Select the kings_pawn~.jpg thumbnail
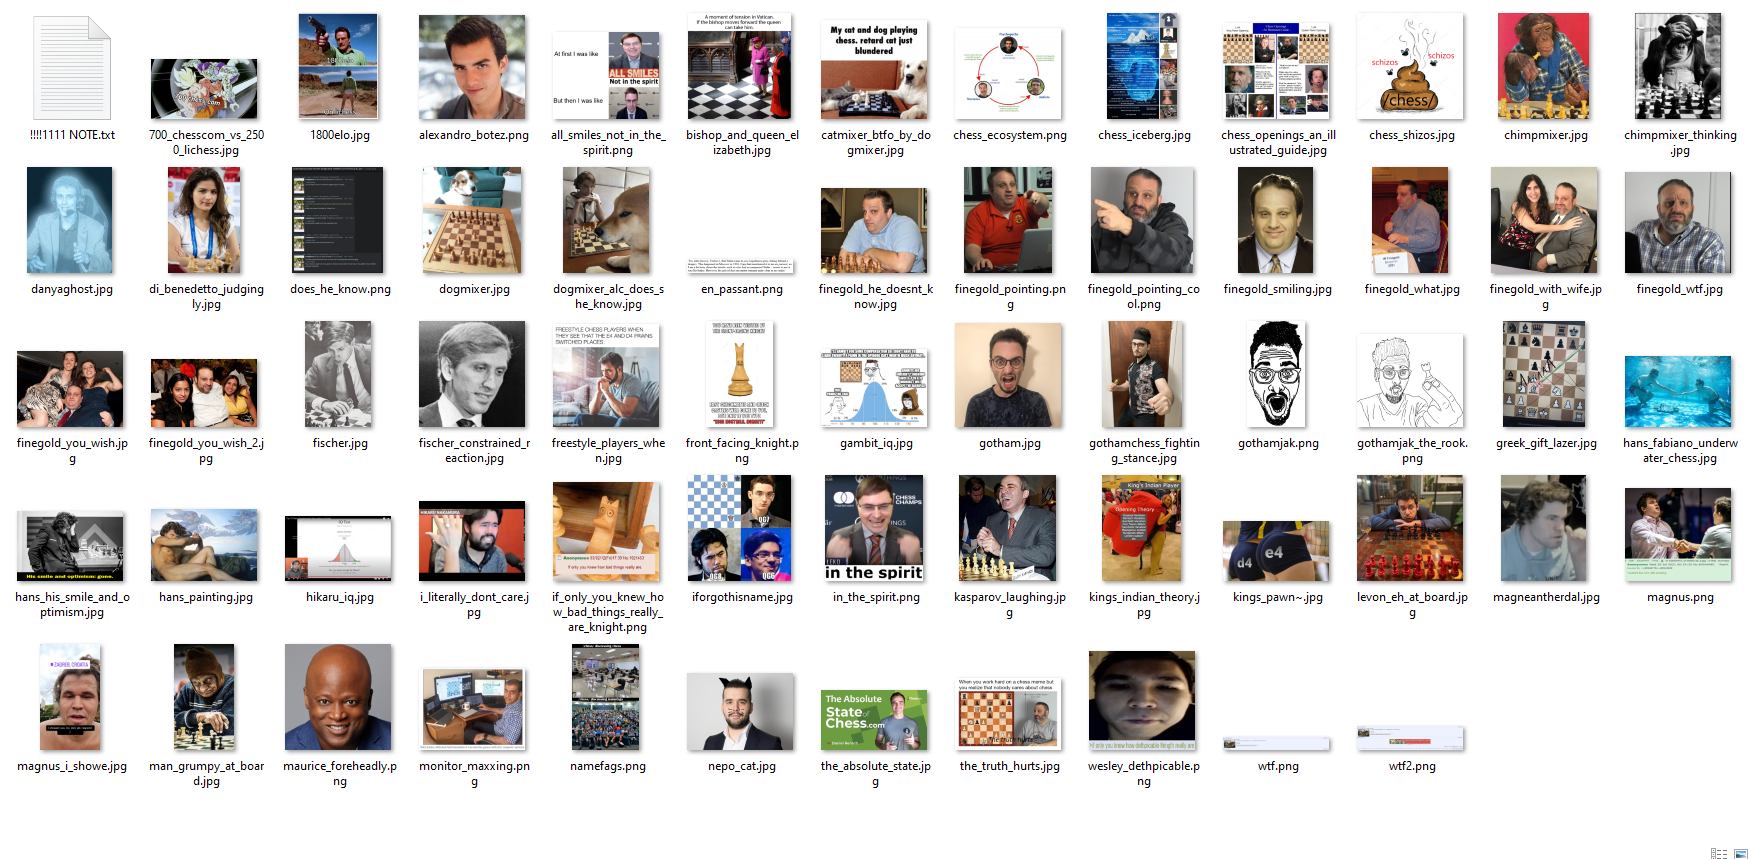The image size is (1748, 859). tap(1276, 551)
